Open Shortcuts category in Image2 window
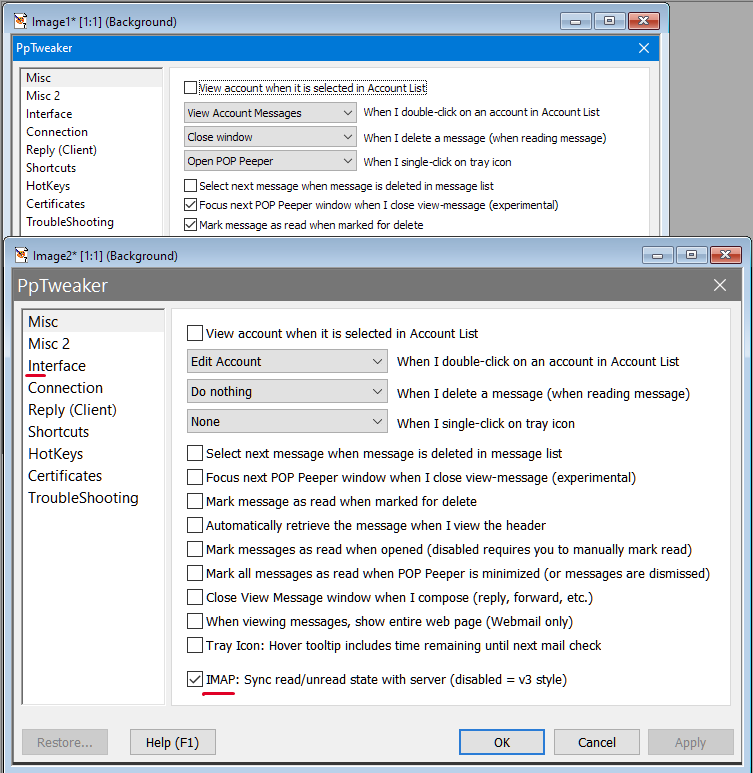The height and width of the screenshot is (773, 753). (x=93, y=432)
